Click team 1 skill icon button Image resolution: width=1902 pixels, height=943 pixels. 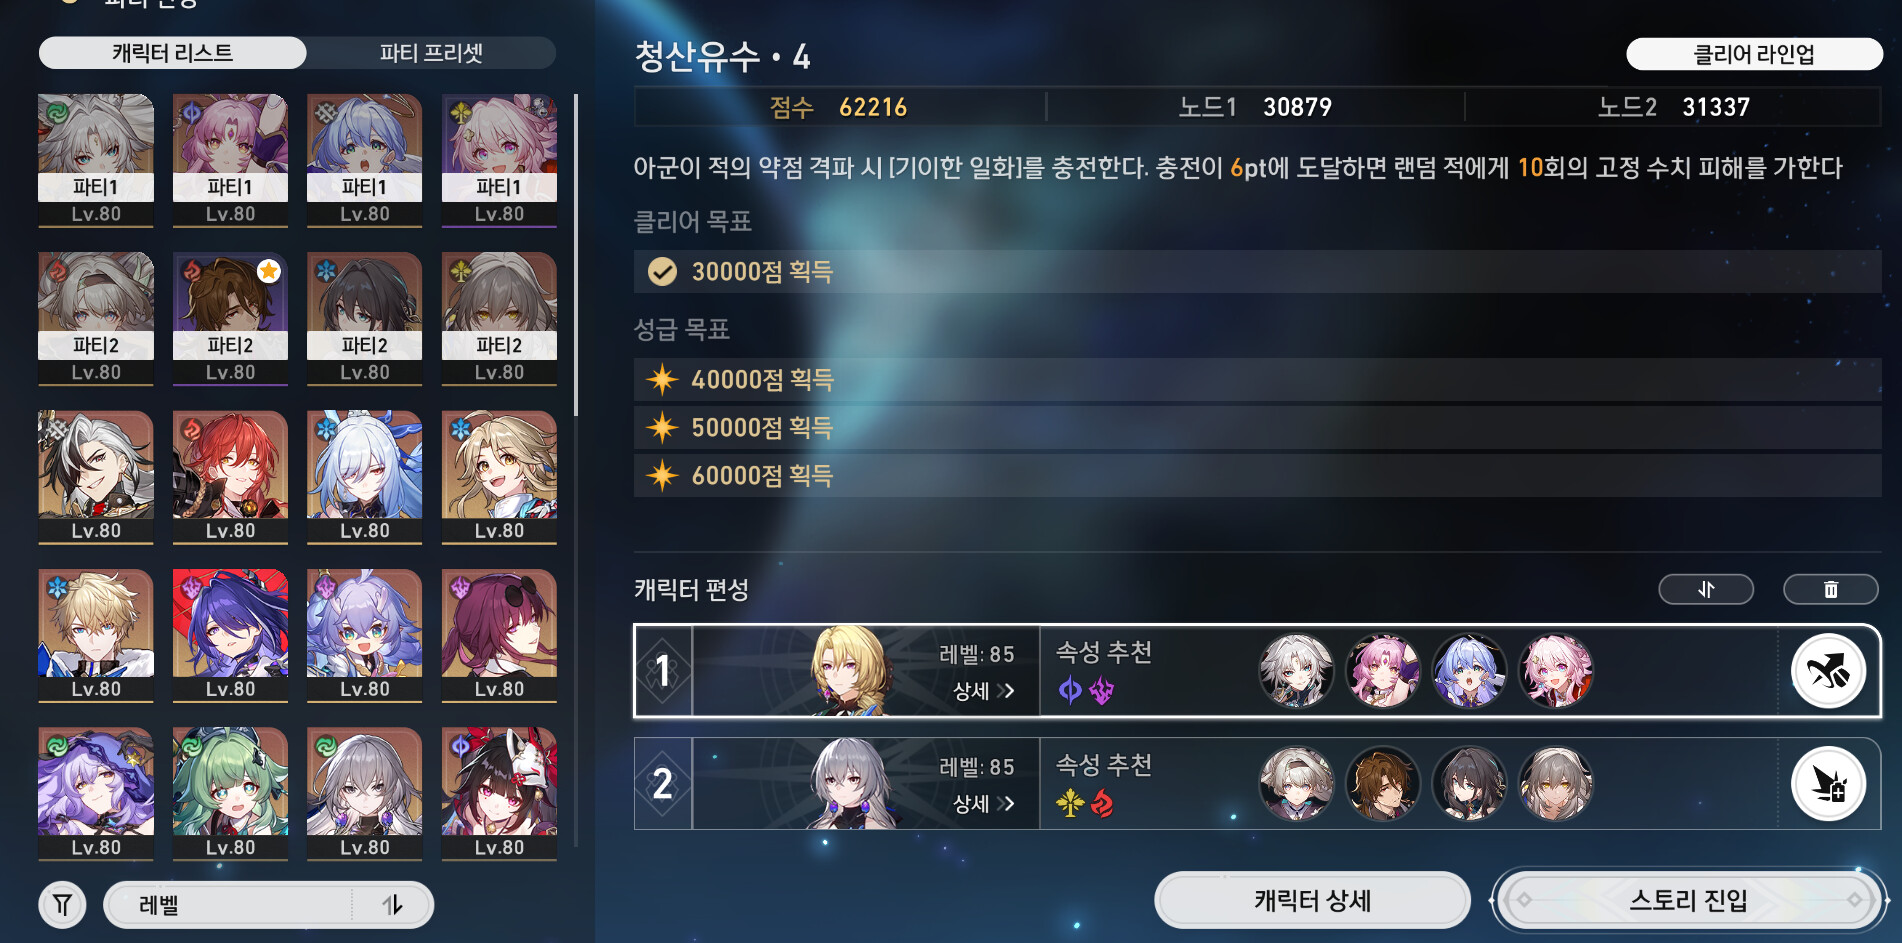[x=1828, y=671]
